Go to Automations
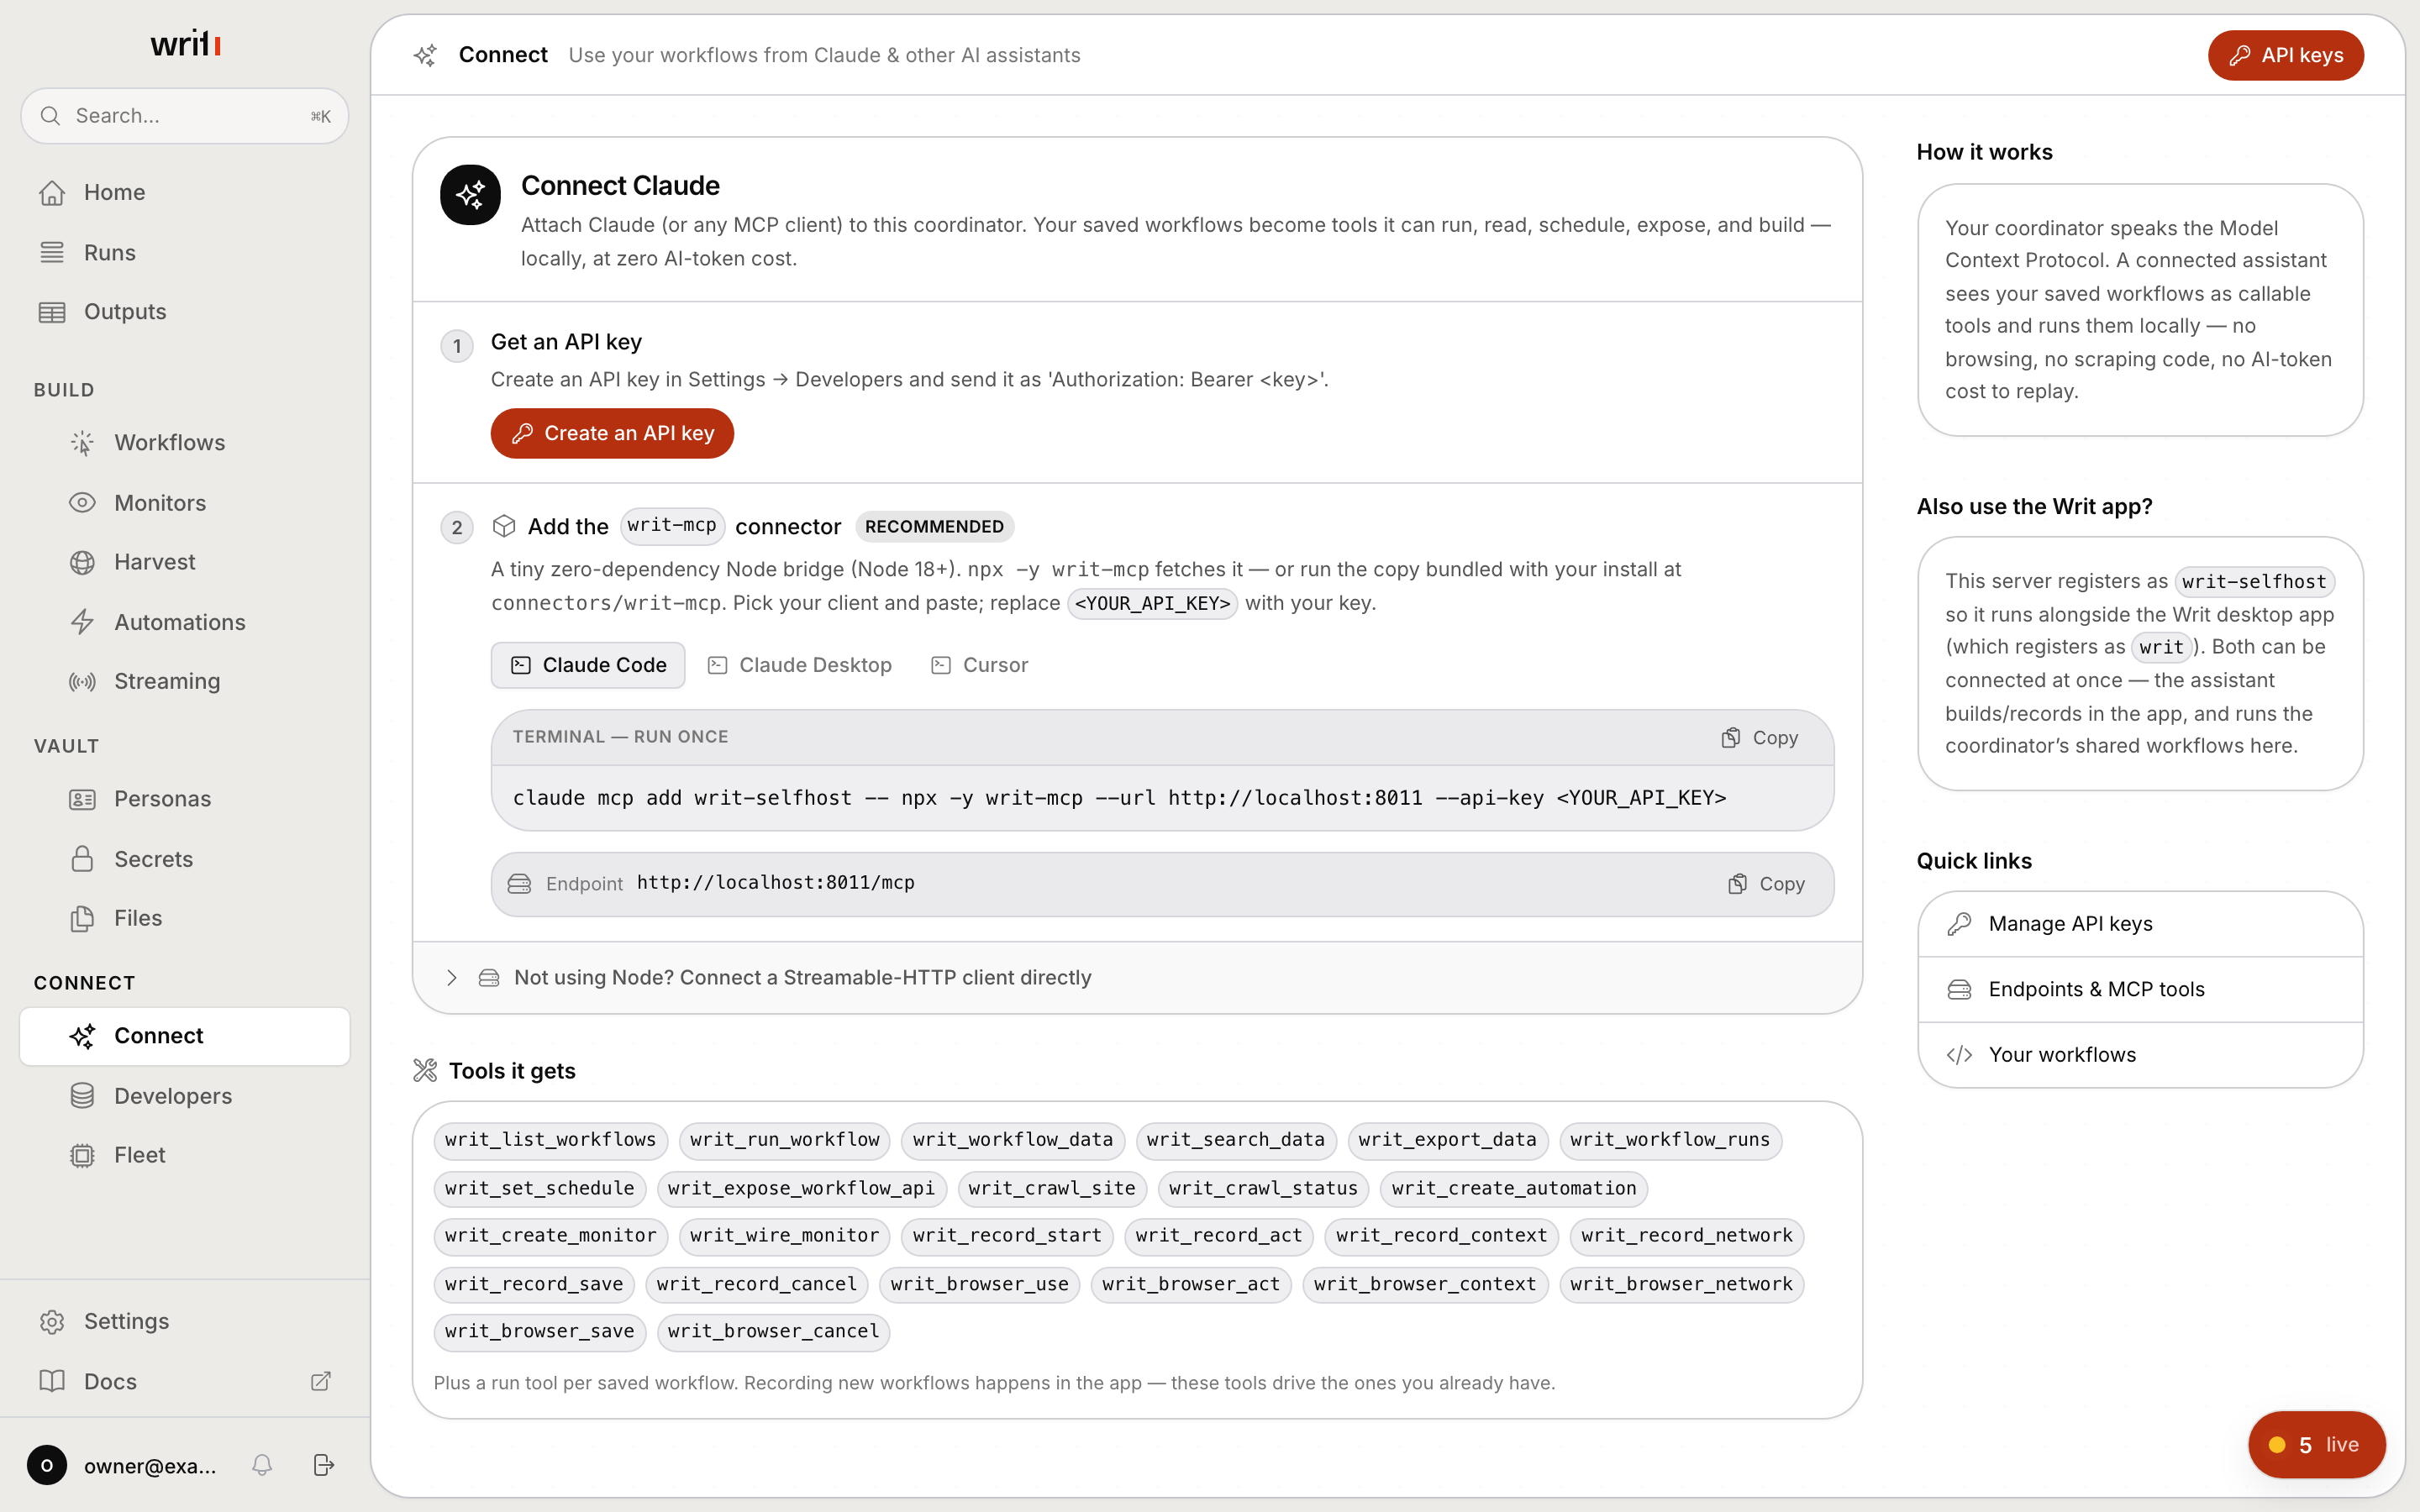The image size is (2420, 1512). tap(185, 622)
